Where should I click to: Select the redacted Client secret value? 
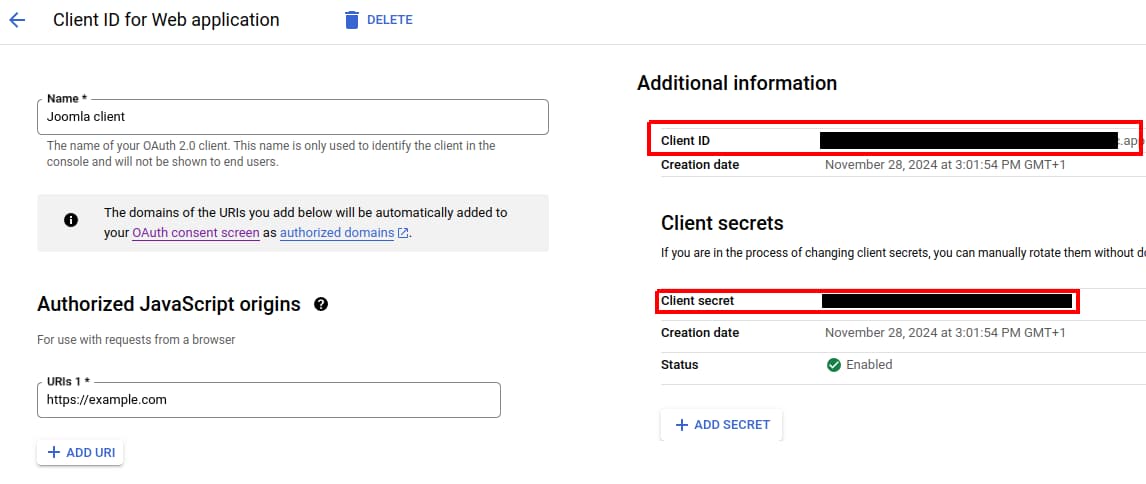coord(946,300)
